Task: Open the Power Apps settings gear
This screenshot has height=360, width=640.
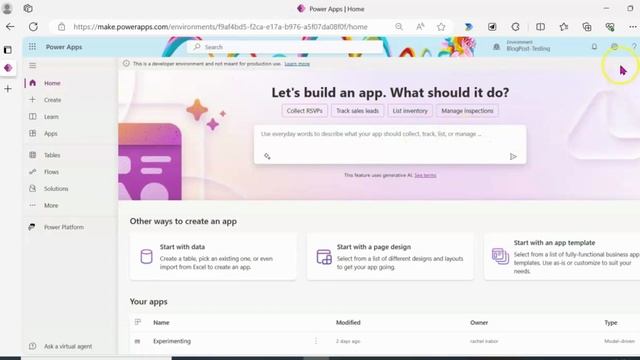Action: (614, 47)
